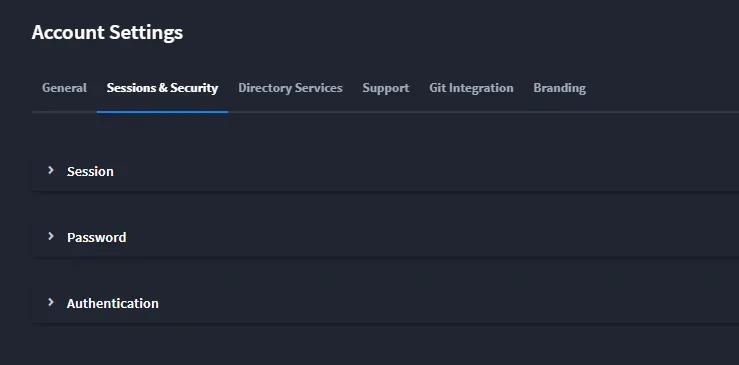Click the Authentication section label
Image resolution: width=739 pixels, height=365 pixels.
(112, 303)
